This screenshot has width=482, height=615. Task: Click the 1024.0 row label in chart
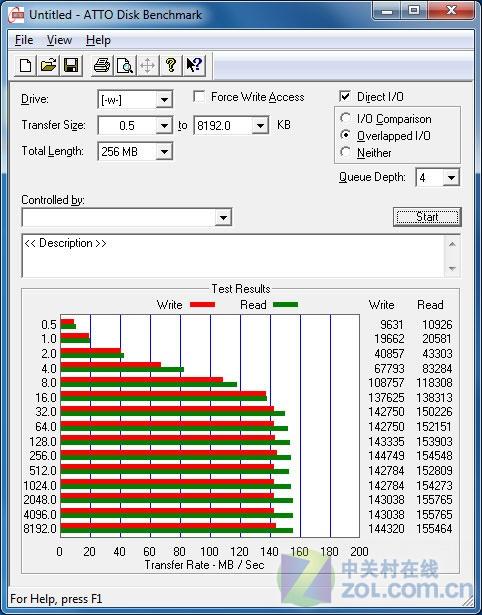click(40, 486)
